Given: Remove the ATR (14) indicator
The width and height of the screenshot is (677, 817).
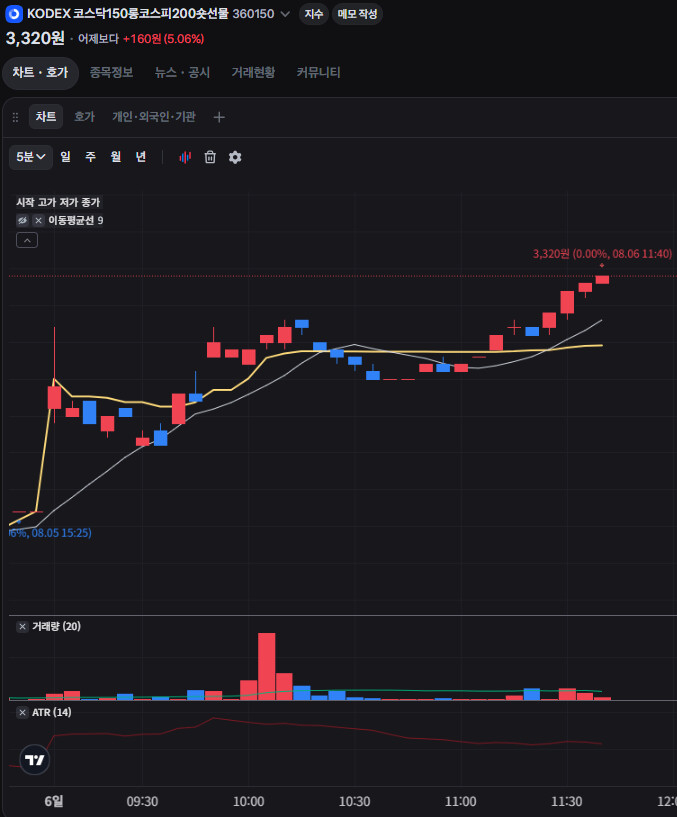Looking at the screenshot, I should (22, 712).
